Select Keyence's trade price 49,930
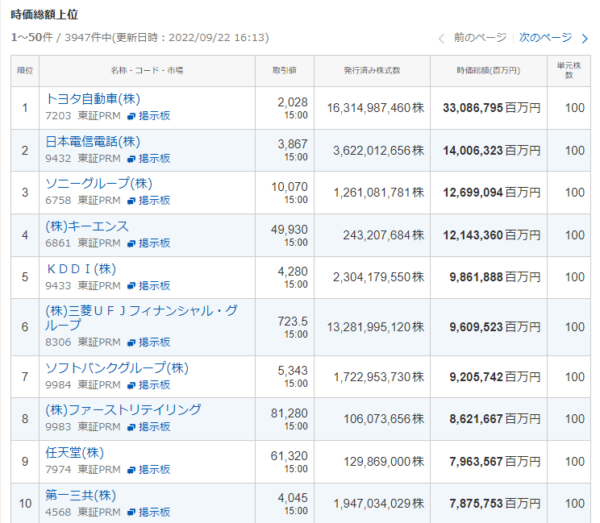The height and width of the screenshot is (523, 600). (x=289, y=230)
